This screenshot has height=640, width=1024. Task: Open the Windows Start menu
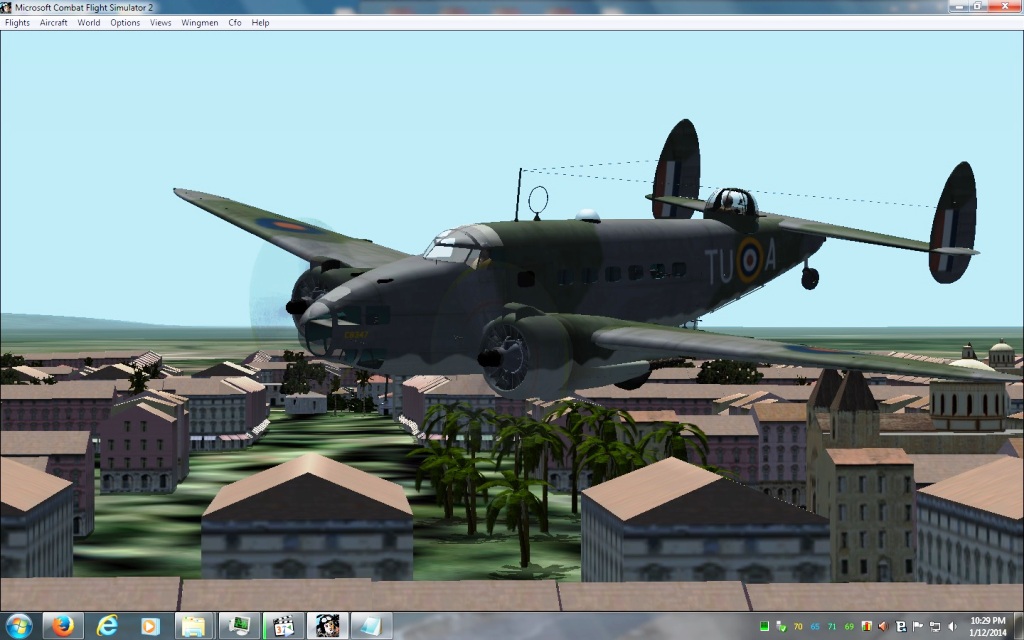coord(18,626)
